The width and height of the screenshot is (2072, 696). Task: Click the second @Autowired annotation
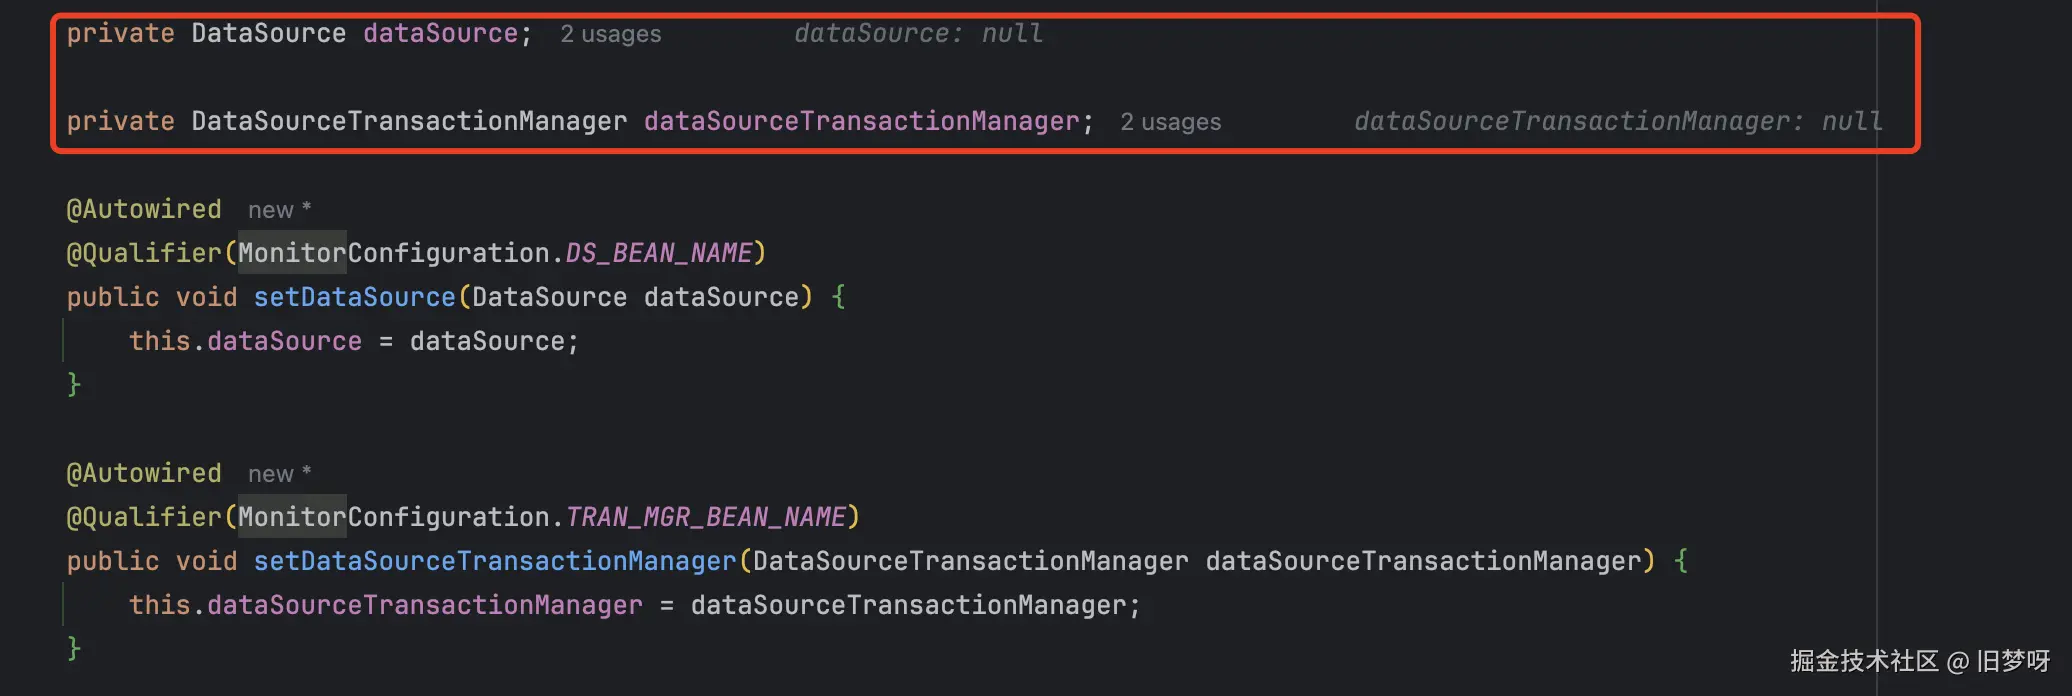click(x=144, y=474)
